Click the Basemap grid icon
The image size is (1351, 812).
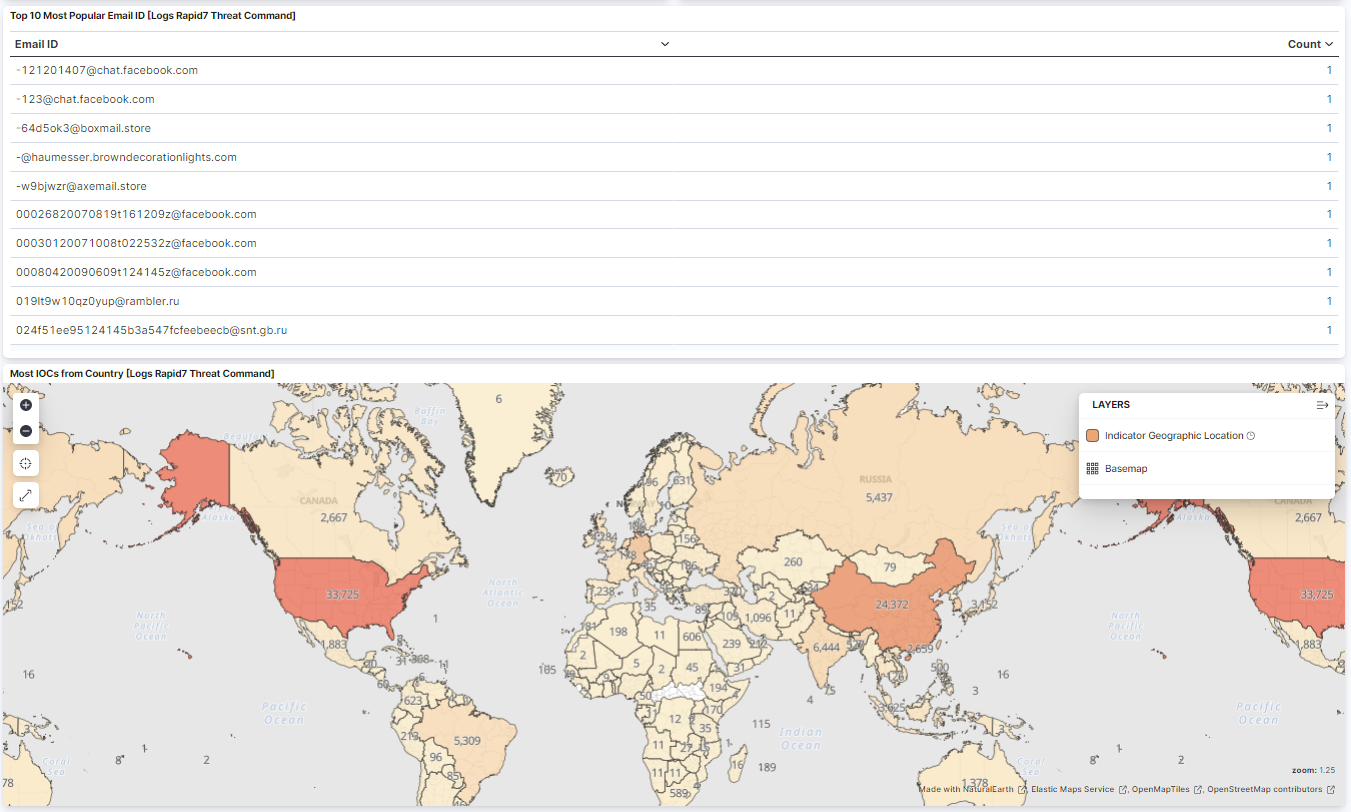(x=1092, y=469)
